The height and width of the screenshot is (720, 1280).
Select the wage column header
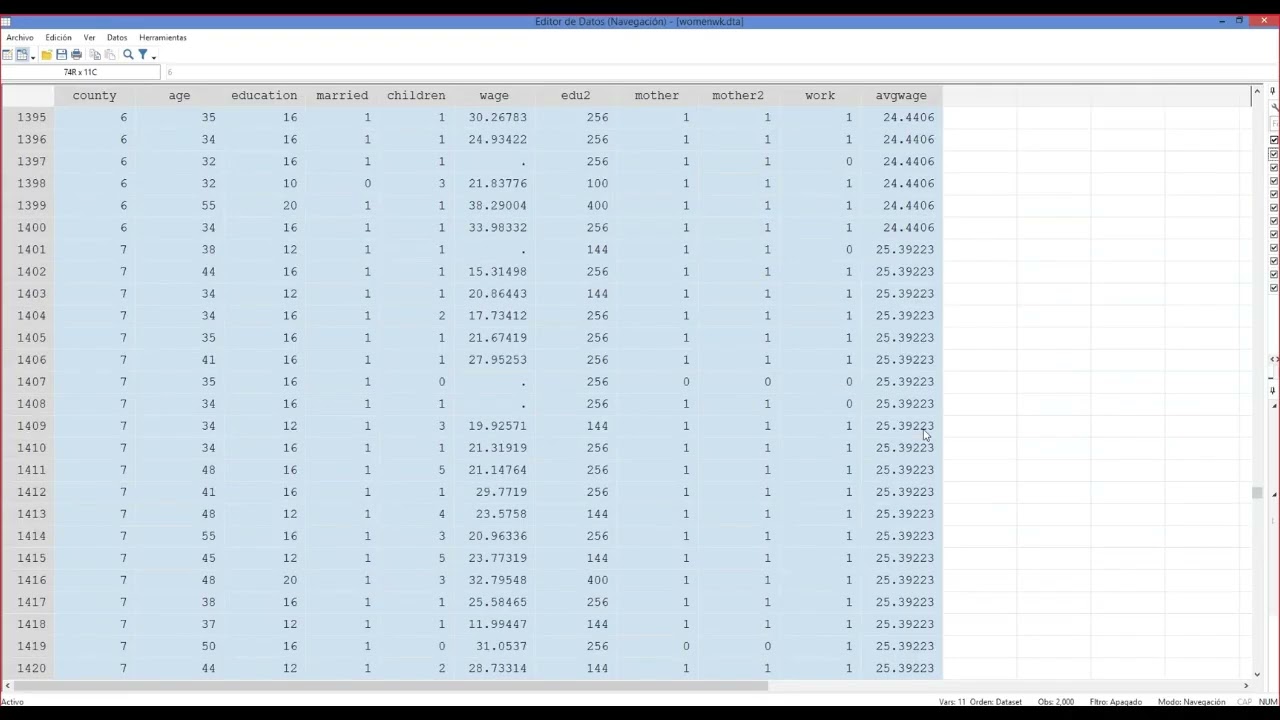coord(494,95)
